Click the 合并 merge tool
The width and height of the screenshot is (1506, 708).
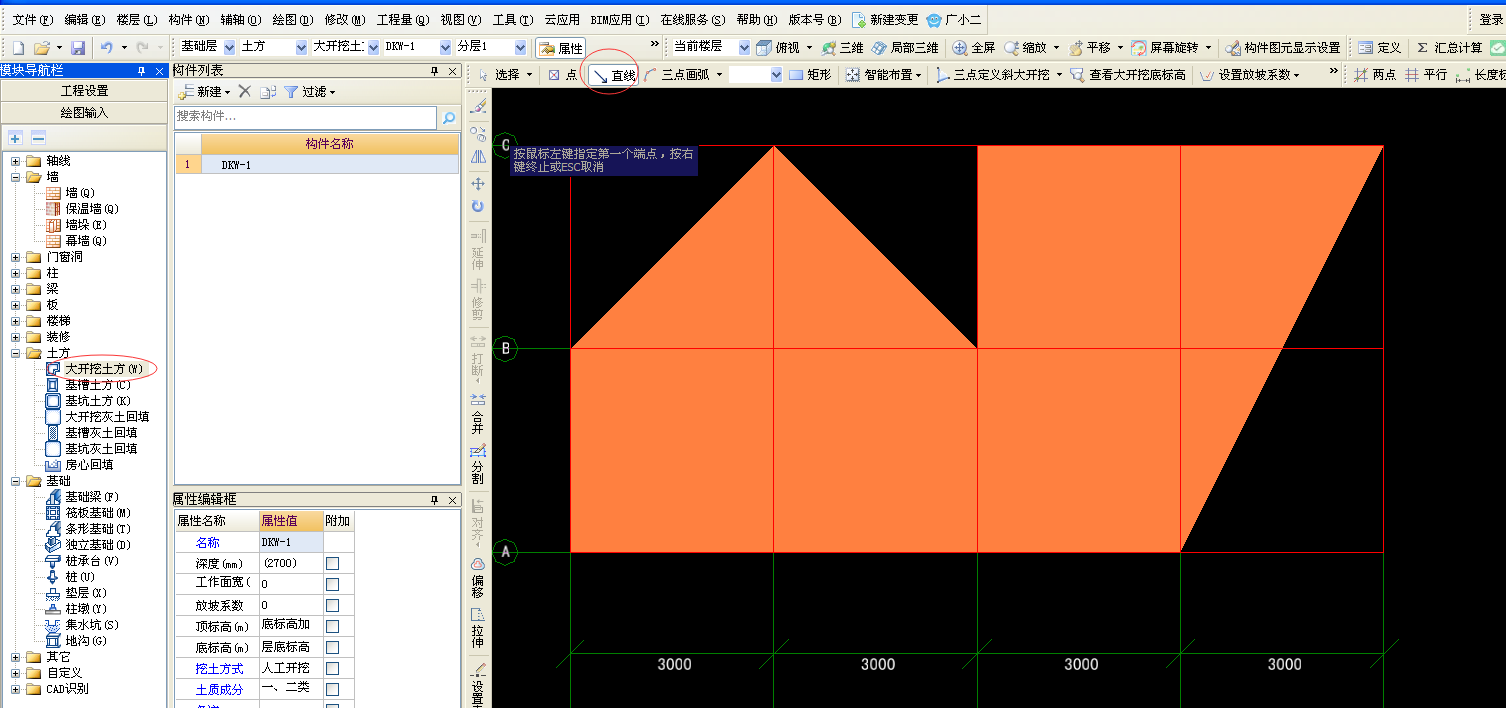(478, 411)
